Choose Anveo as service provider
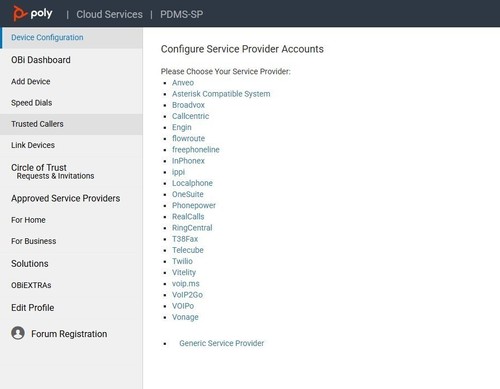This screenshot has width=500, height=389. (x=183, y=83)
